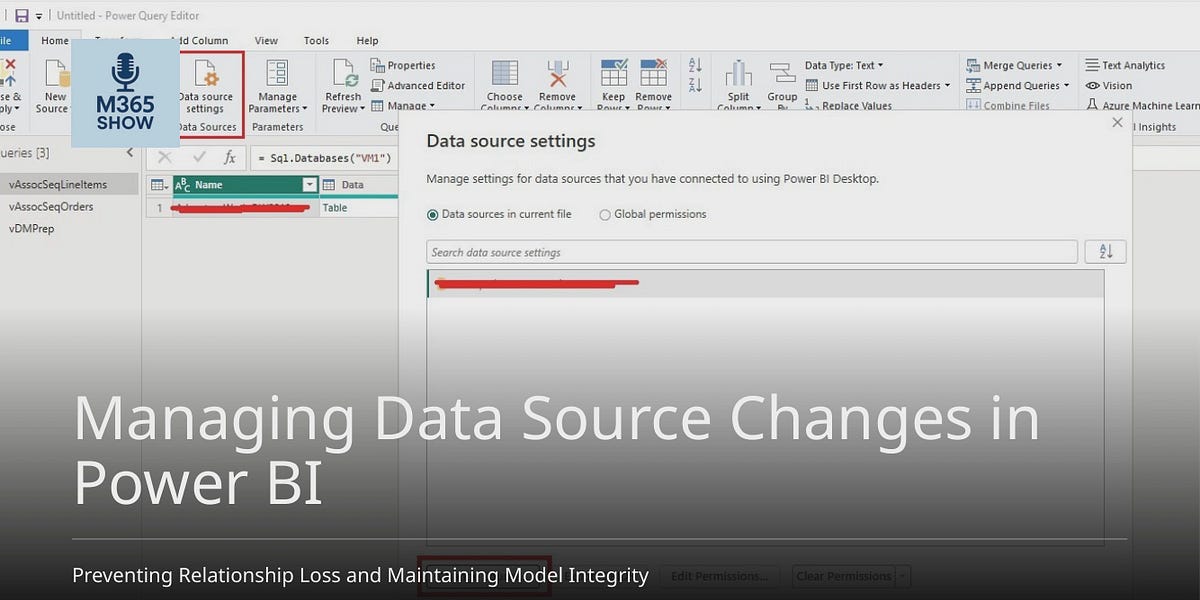Cancel the formula bar edit with the X icon
The image size is (1200, 600).
165,157
